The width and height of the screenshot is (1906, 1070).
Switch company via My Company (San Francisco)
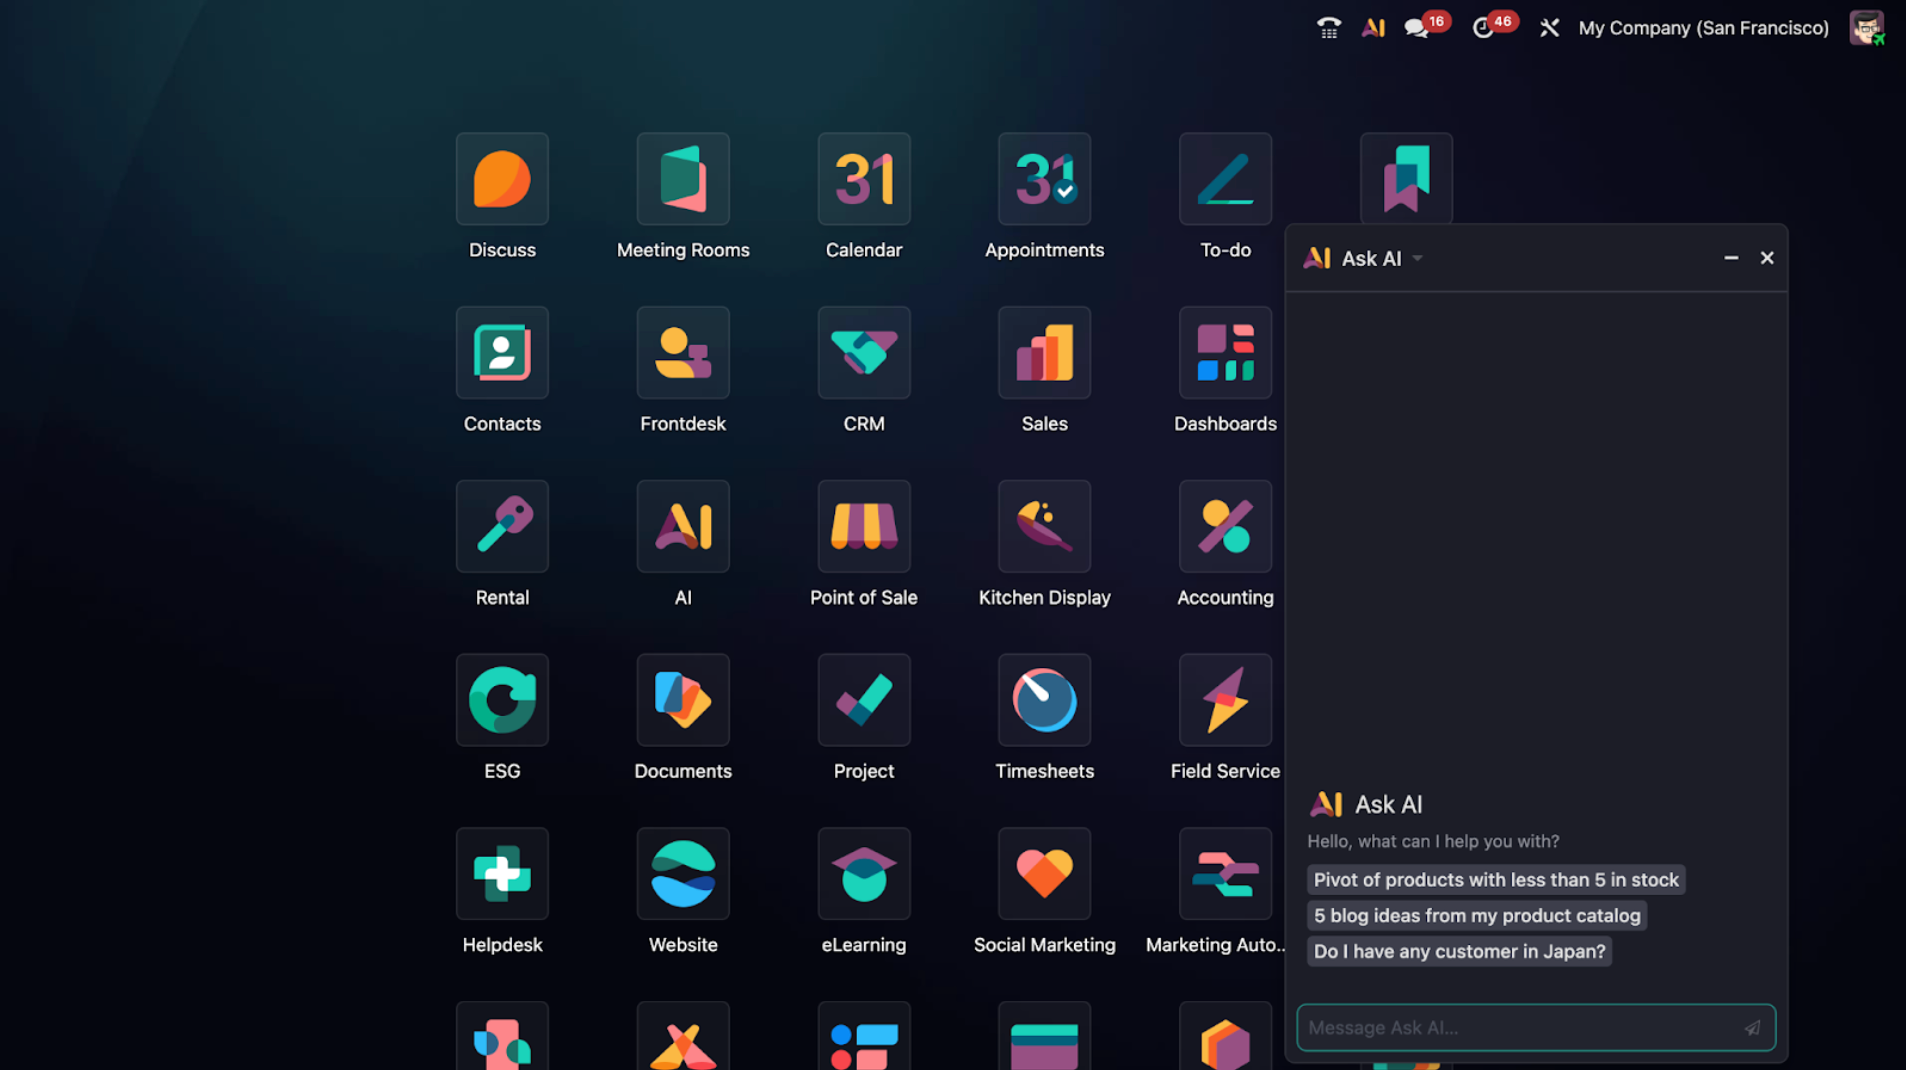(x=1703, y=28)
